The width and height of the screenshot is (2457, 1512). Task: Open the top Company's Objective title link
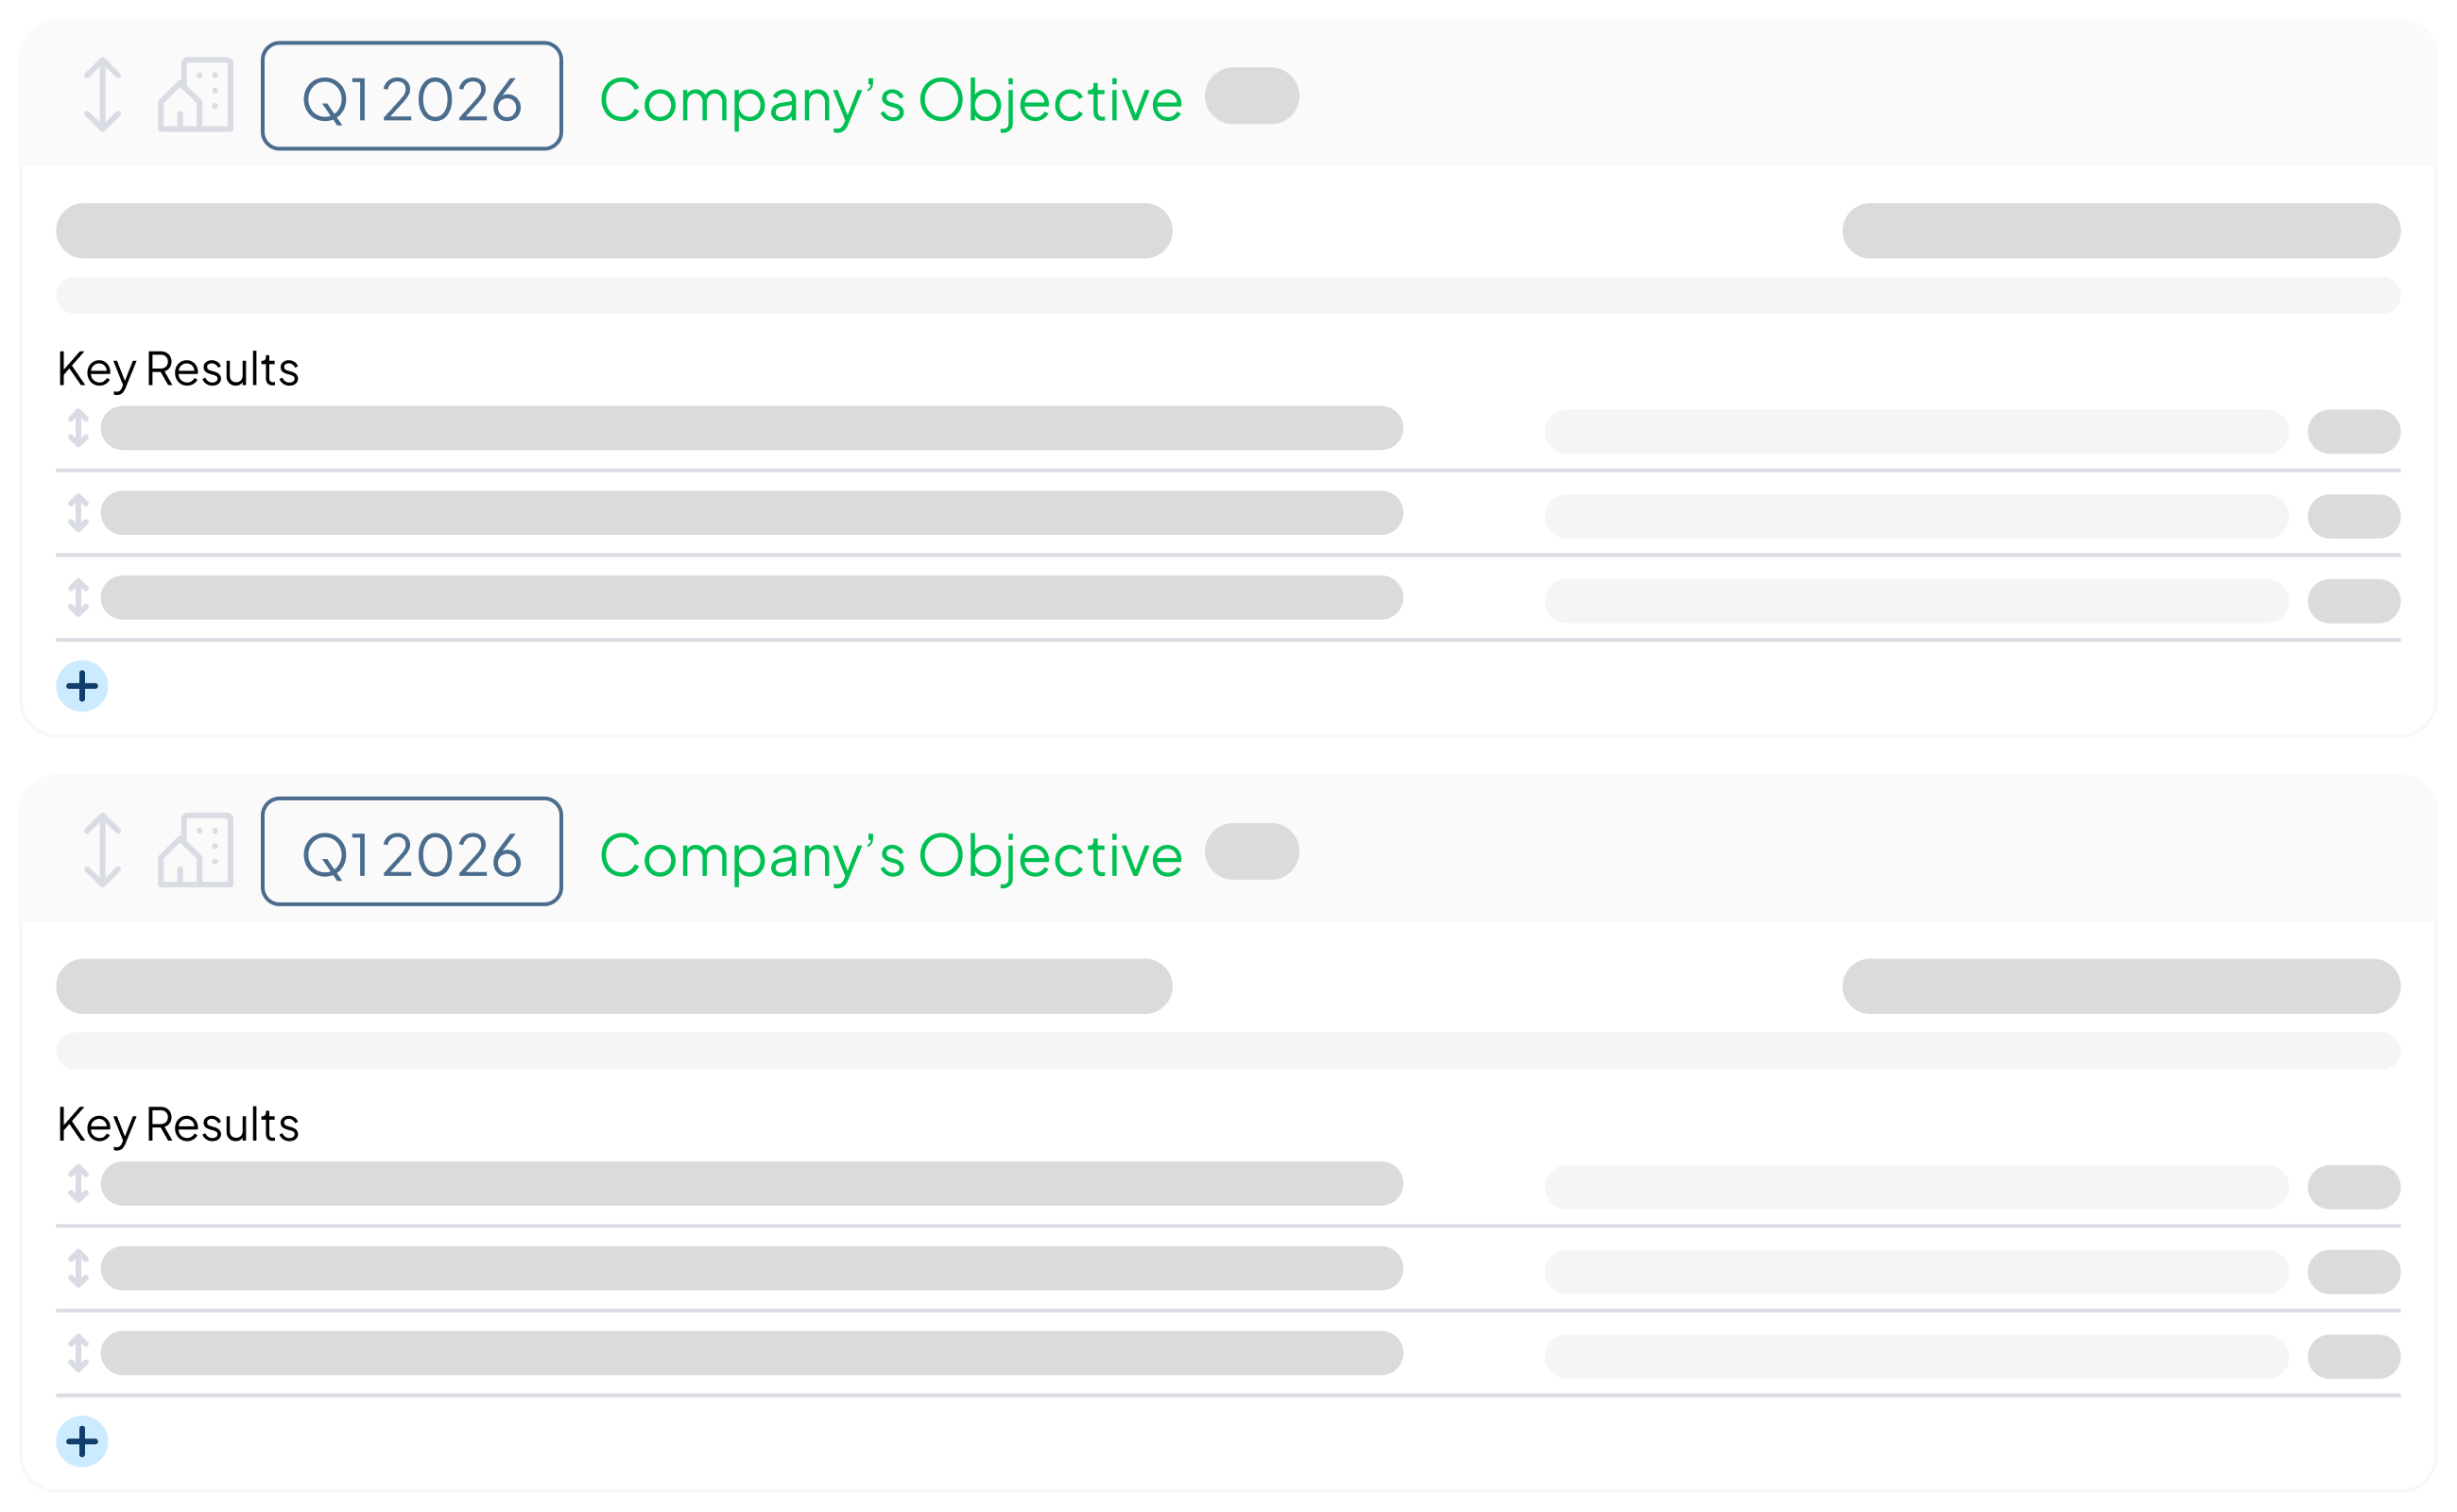tap(890, 100)
